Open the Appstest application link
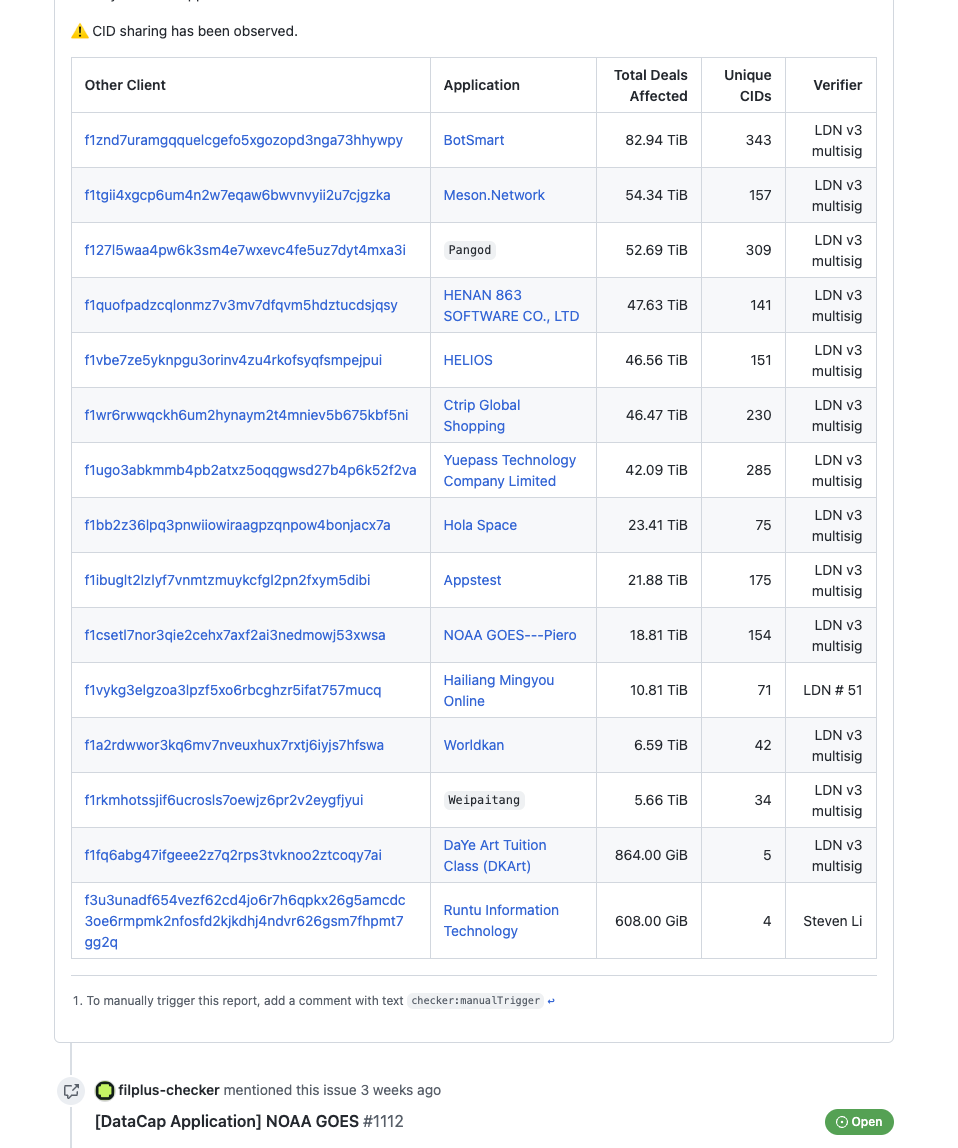 [x=471, y=580]
